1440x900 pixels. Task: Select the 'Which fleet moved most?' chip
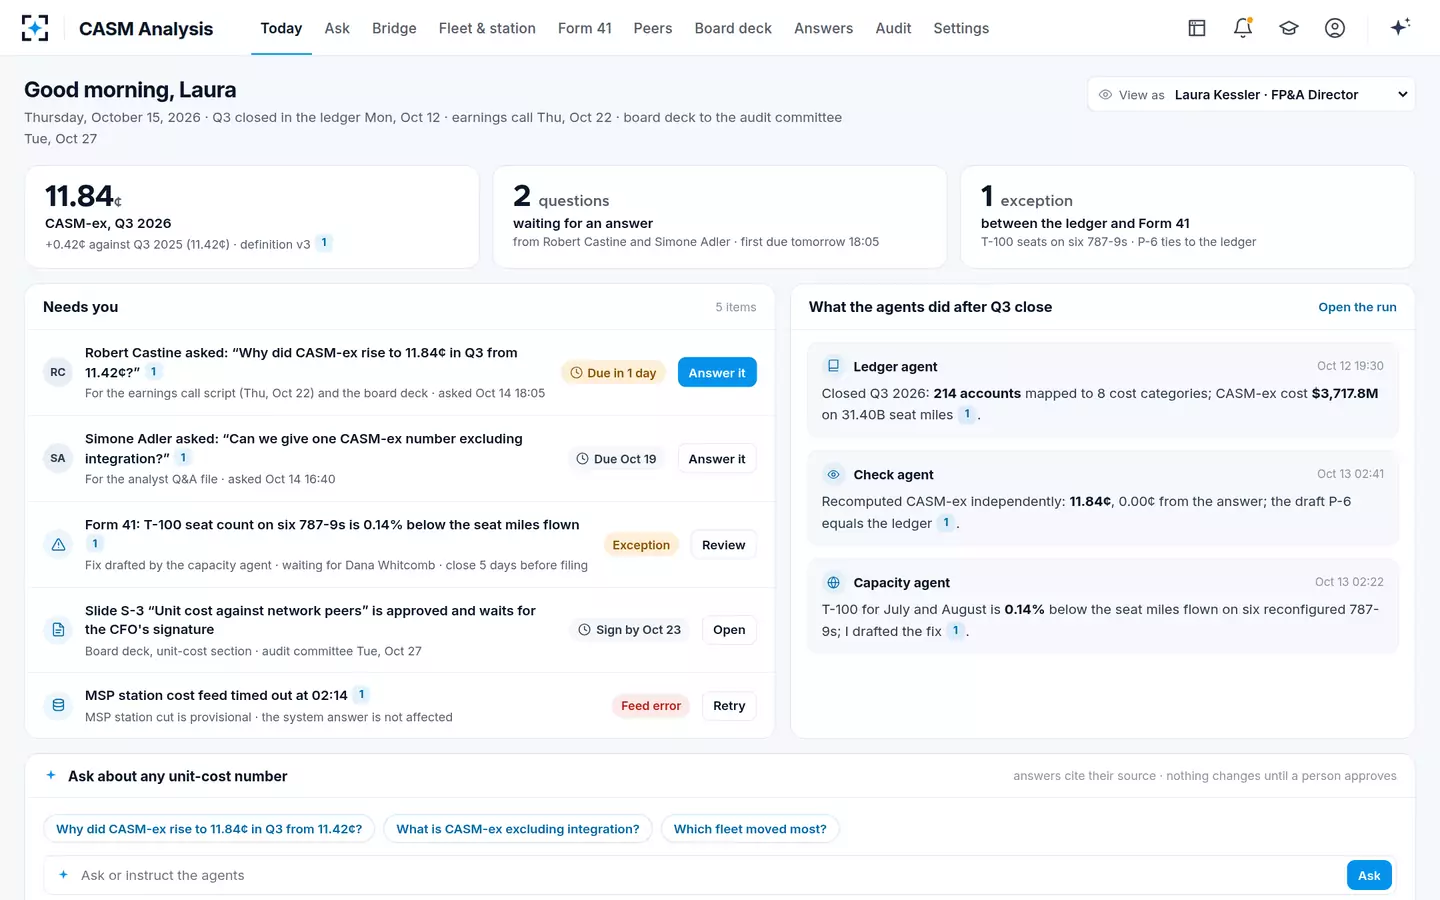coord(750,829)
